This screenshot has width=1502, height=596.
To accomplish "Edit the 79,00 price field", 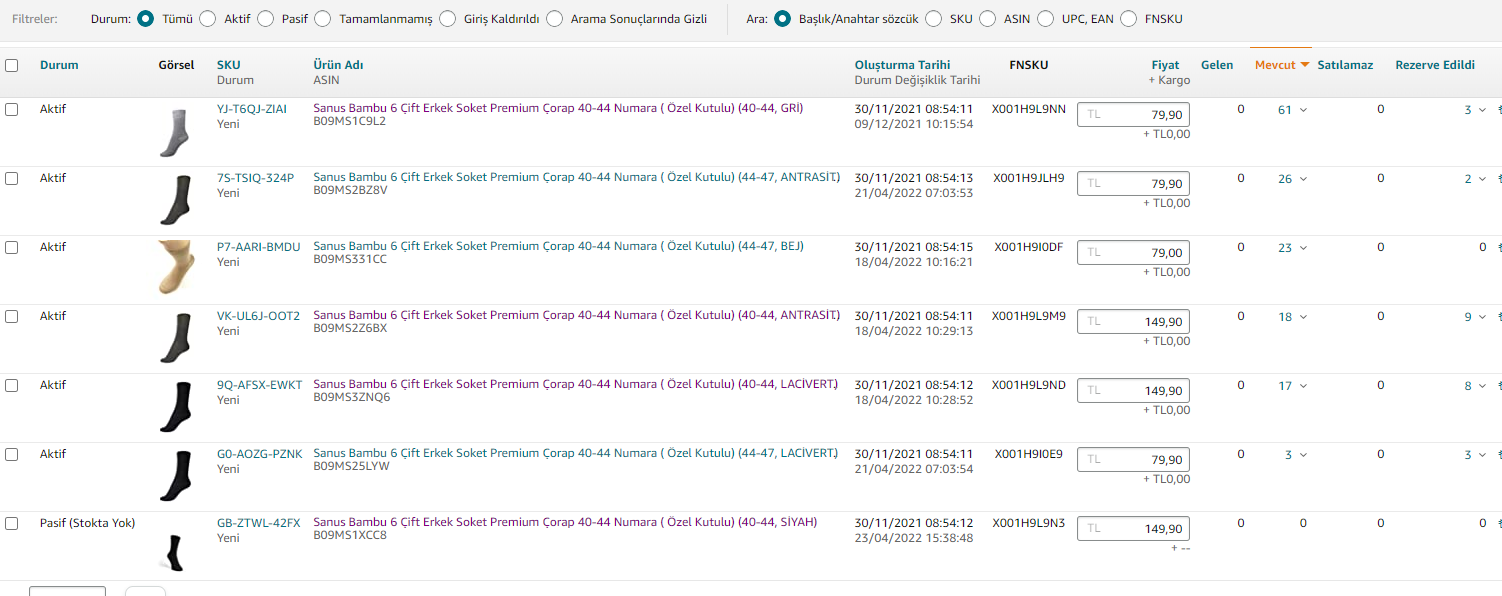I will (1133, 253).
